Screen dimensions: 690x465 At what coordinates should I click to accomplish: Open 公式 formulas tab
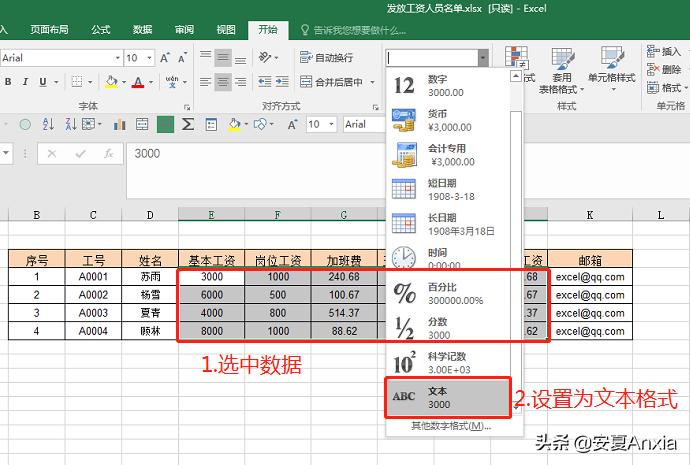100,29
